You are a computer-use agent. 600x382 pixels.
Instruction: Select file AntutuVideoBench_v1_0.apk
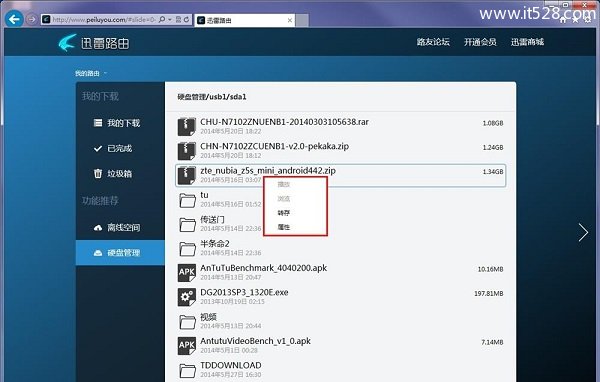coord(255,341)
